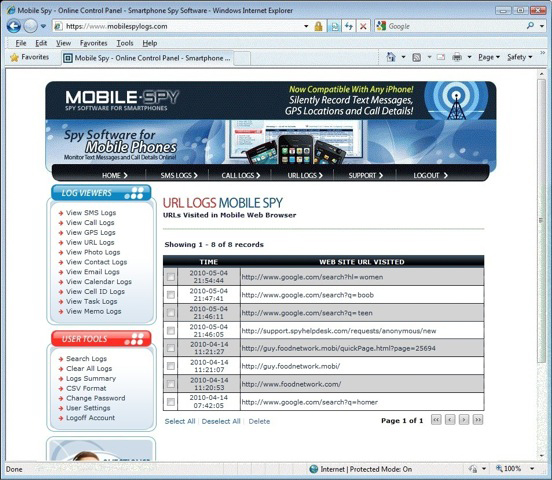552x480 pixels.
Task: Check the box for search?q=teen row
Action: (x=171, y=313)
